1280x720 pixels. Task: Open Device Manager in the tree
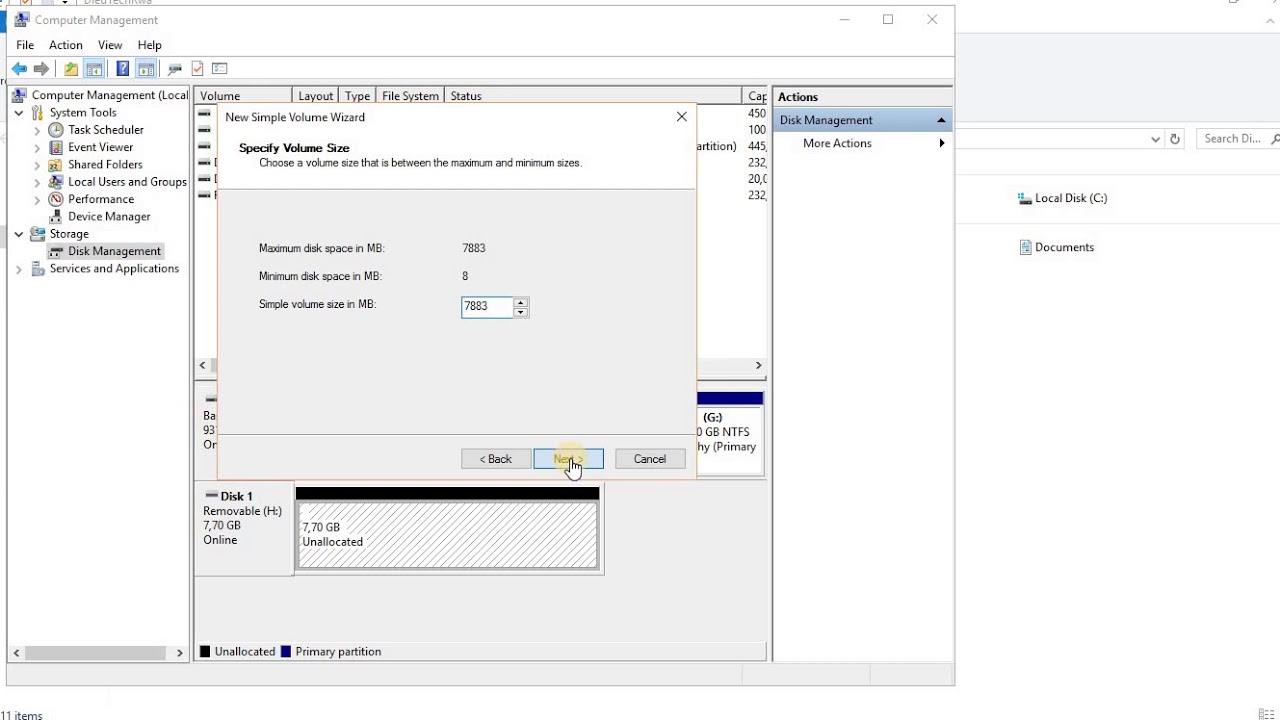click(x=109, y=217)
